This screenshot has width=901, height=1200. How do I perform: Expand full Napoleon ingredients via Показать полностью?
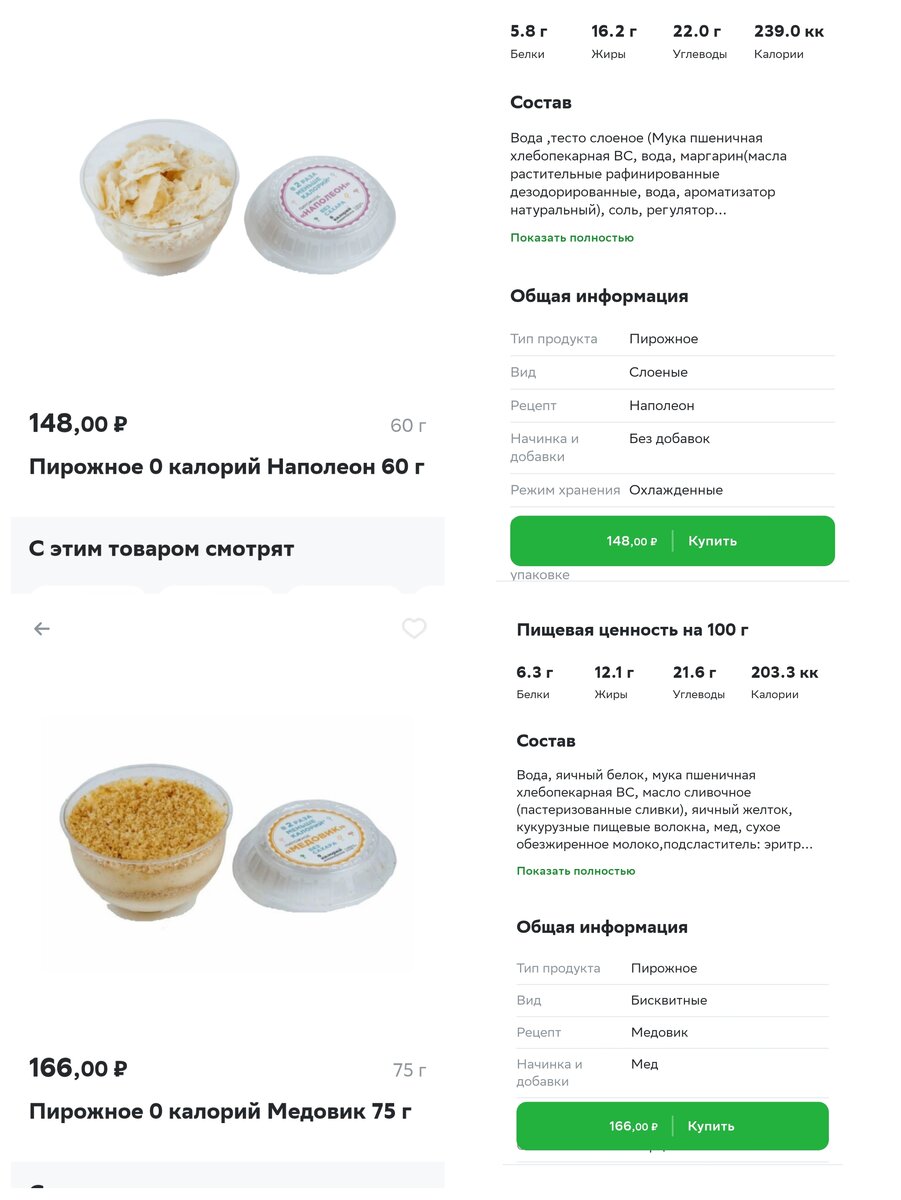point(572,238)
